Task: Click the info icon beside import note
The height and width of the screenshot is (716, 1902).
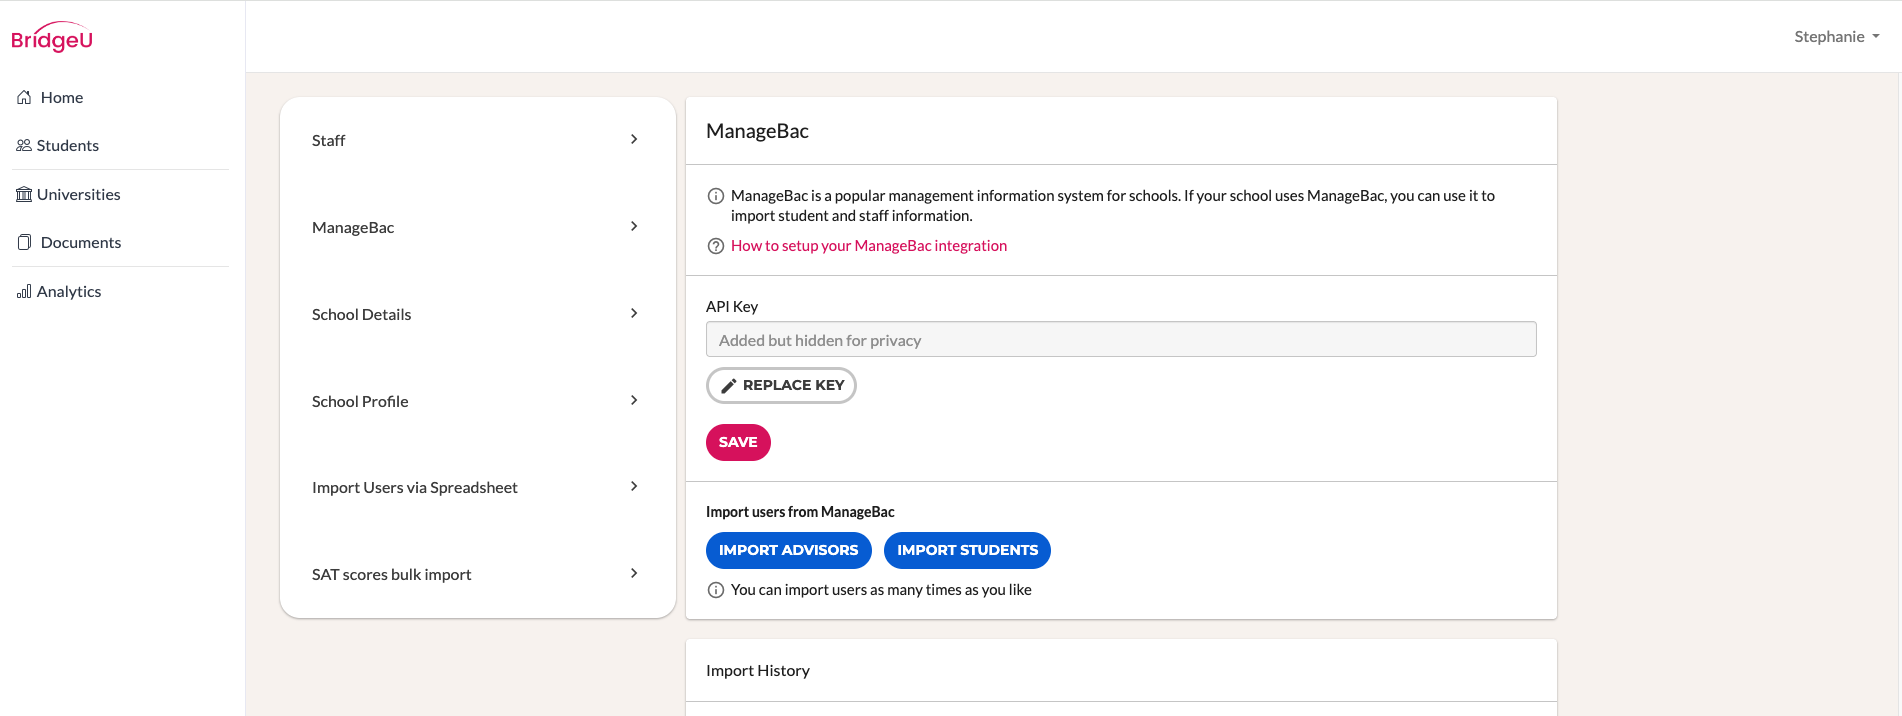Action: (716, 590)
